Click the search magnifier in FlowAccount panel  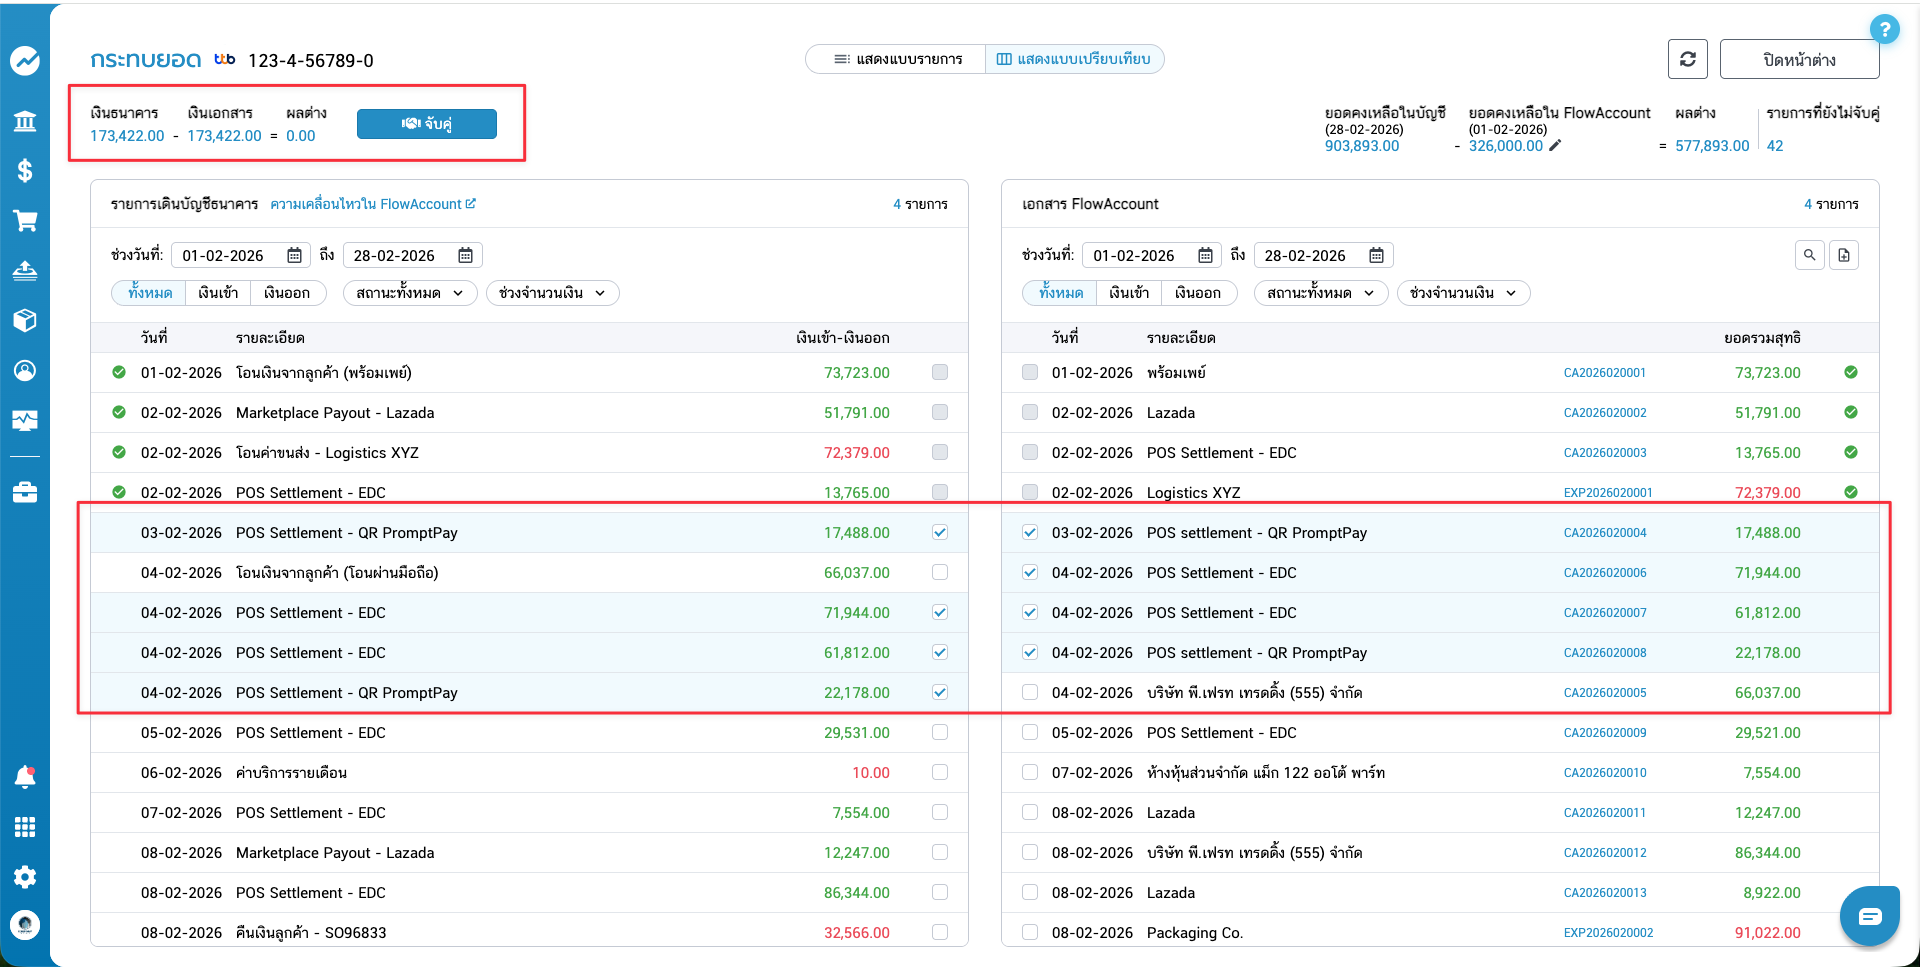[x=1809, y=255]
